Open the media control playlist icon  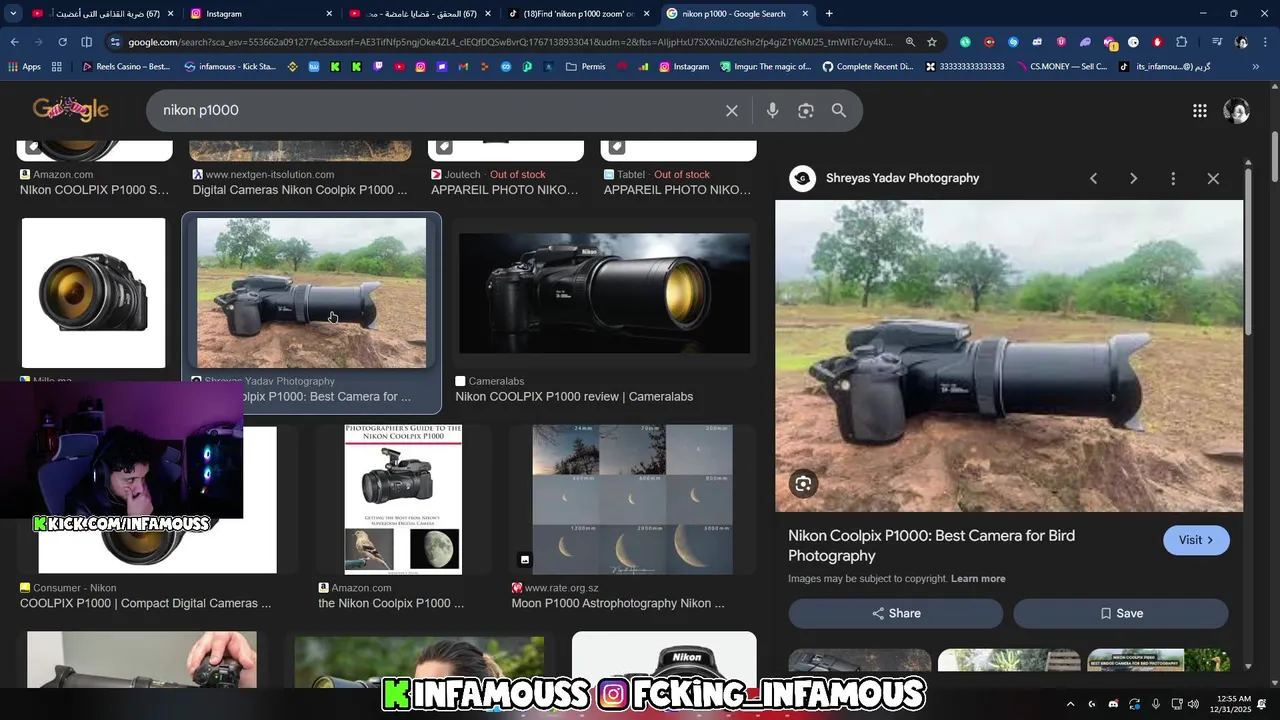pyautogui.click(x=1216, y=42)
